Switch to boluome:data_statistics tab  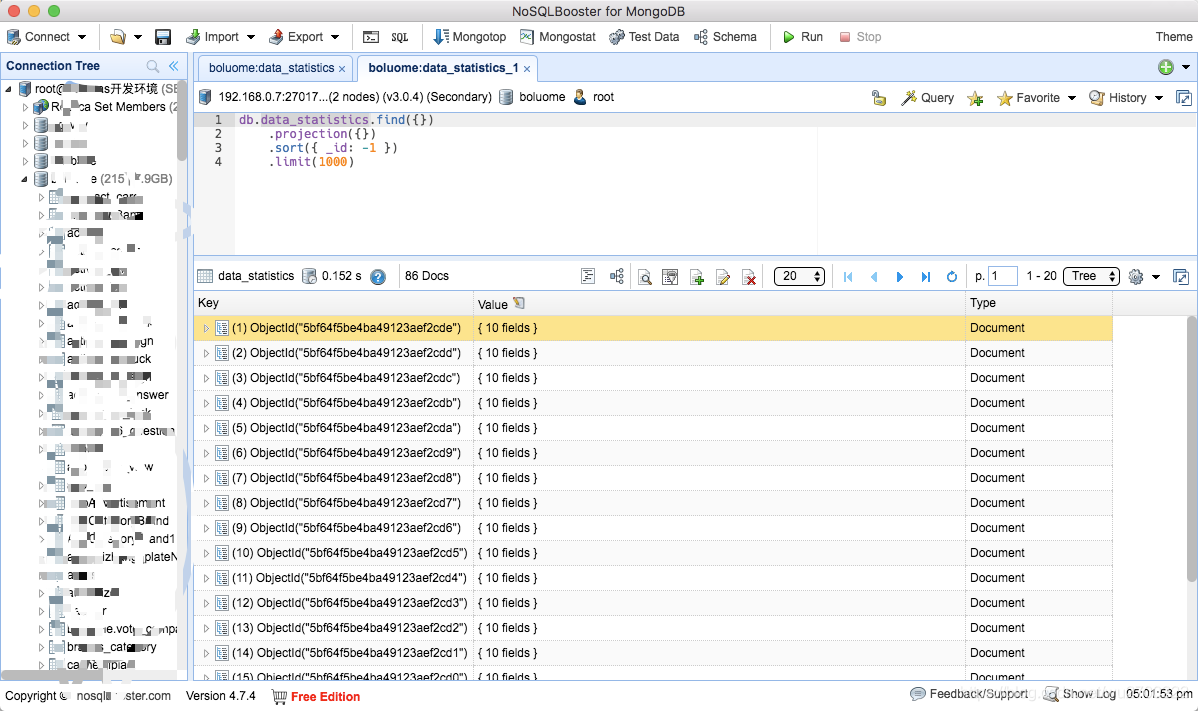pyautogui.click(x=271, y=68)
